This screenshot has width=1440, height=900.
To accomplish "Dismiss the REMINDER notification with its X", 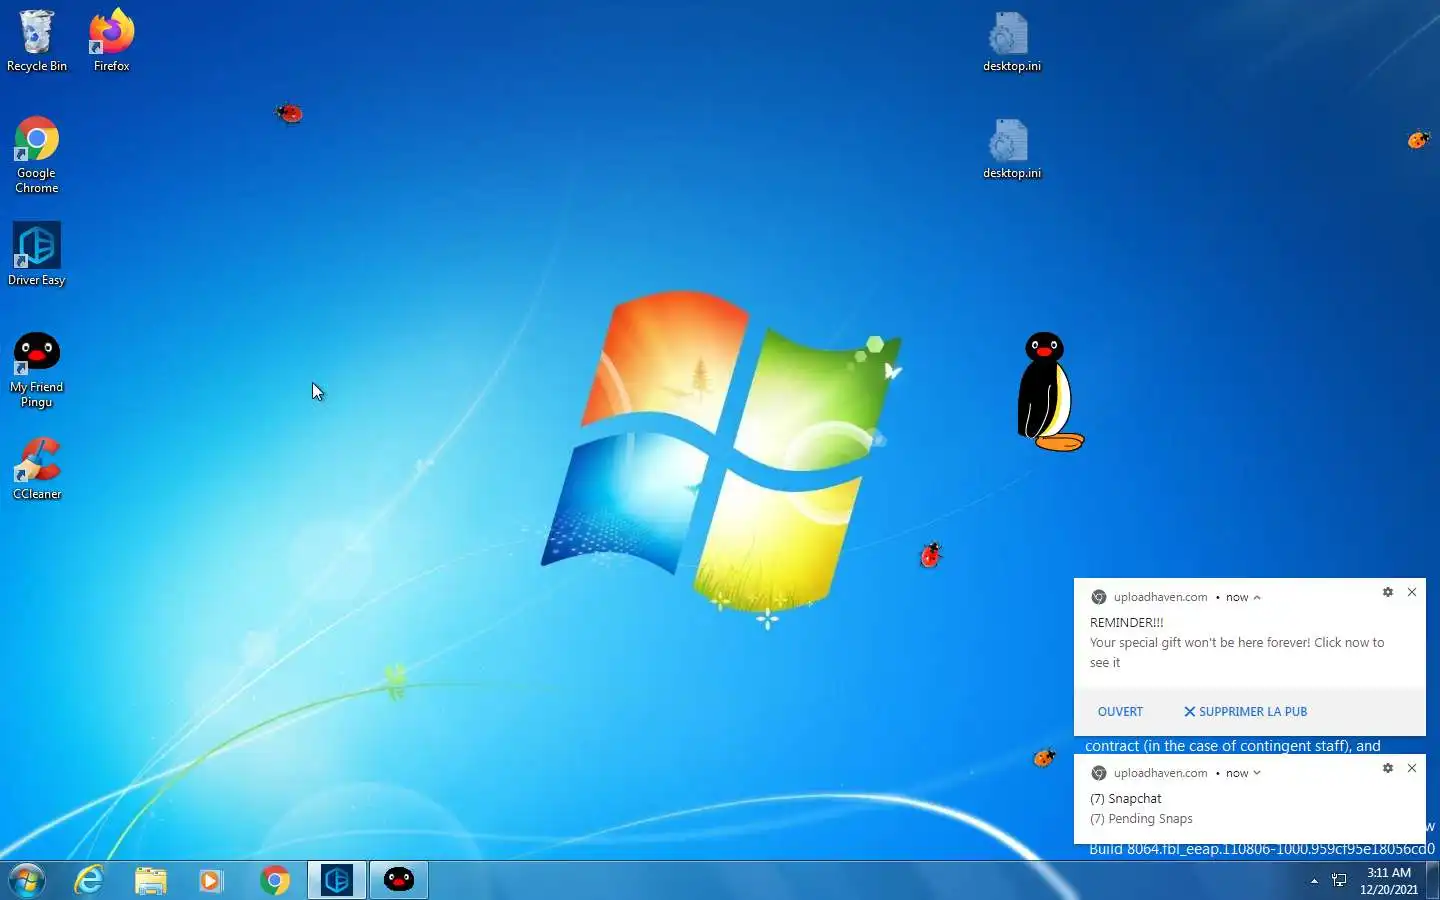I will (x=1412, y=592).
